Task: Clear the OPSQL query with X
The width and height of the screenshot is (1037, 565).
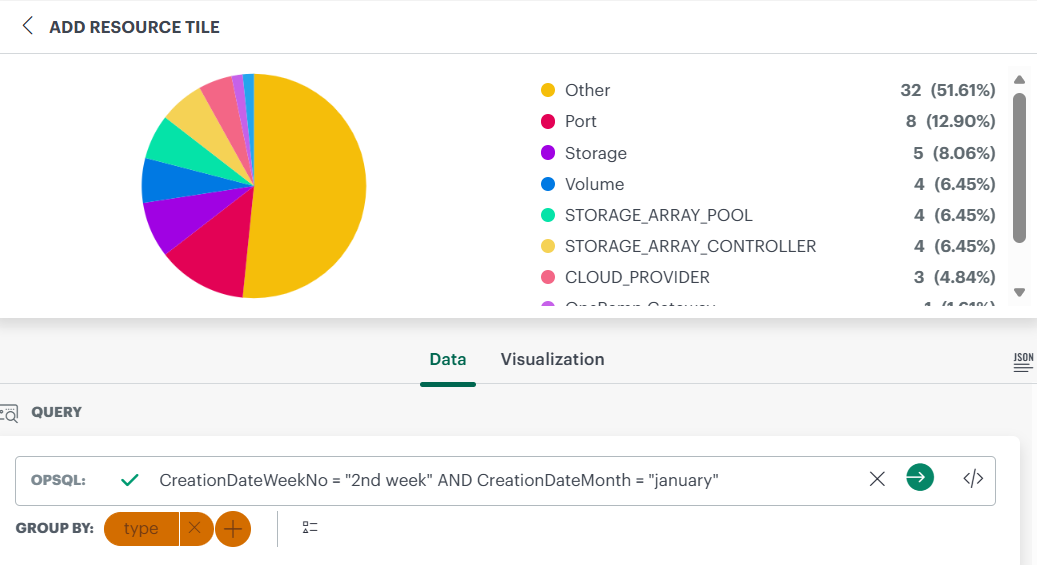Action: point(877,479)
